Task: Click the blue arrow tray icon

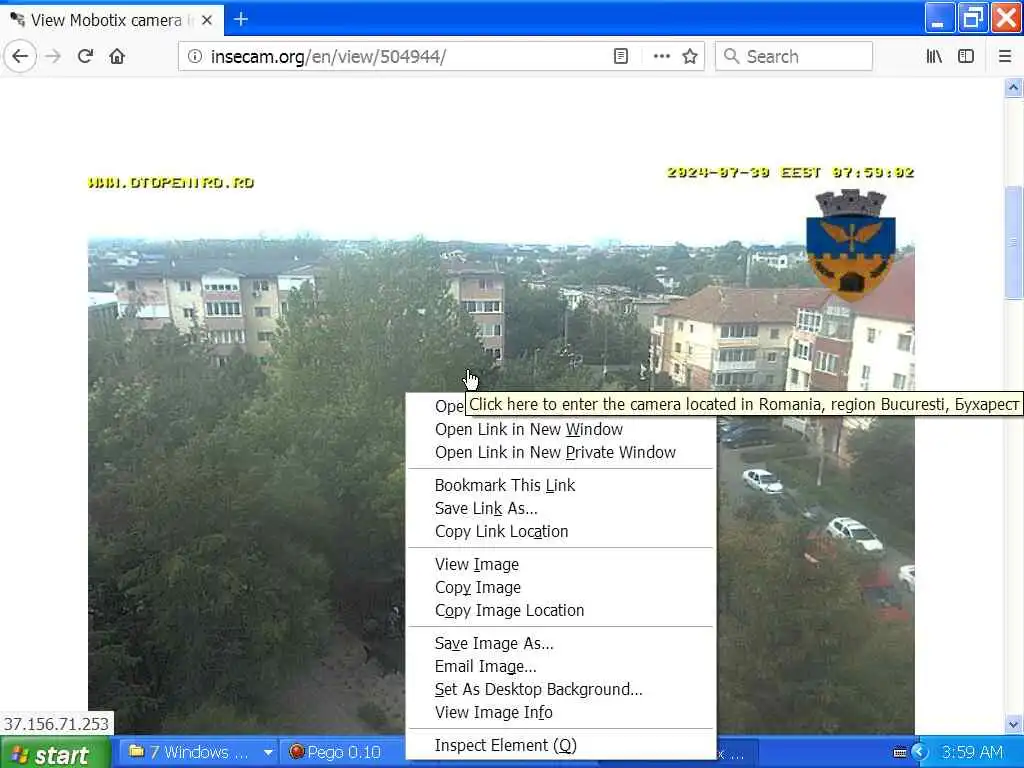Action: pyautogui.click(x=920, y=752)
